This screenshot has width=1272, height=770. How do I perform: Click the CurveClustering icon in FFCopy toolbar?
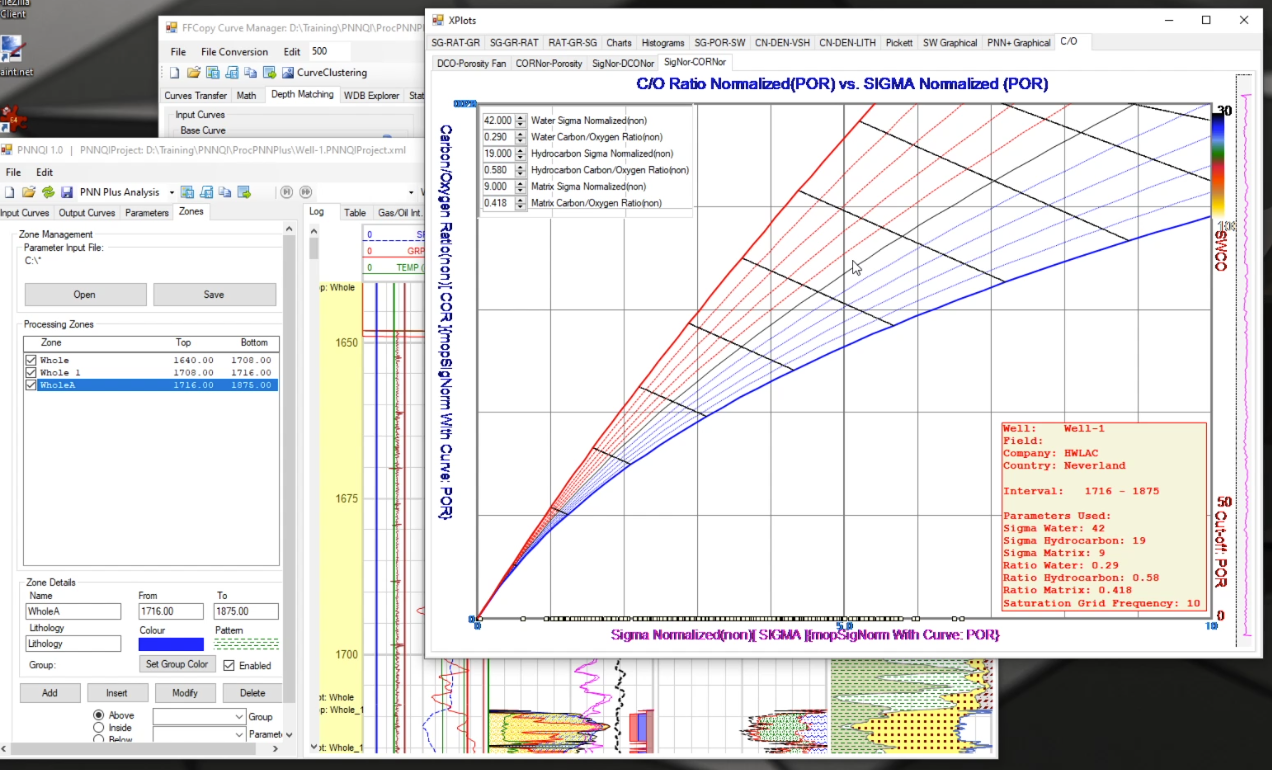click(x=288, y=72)
